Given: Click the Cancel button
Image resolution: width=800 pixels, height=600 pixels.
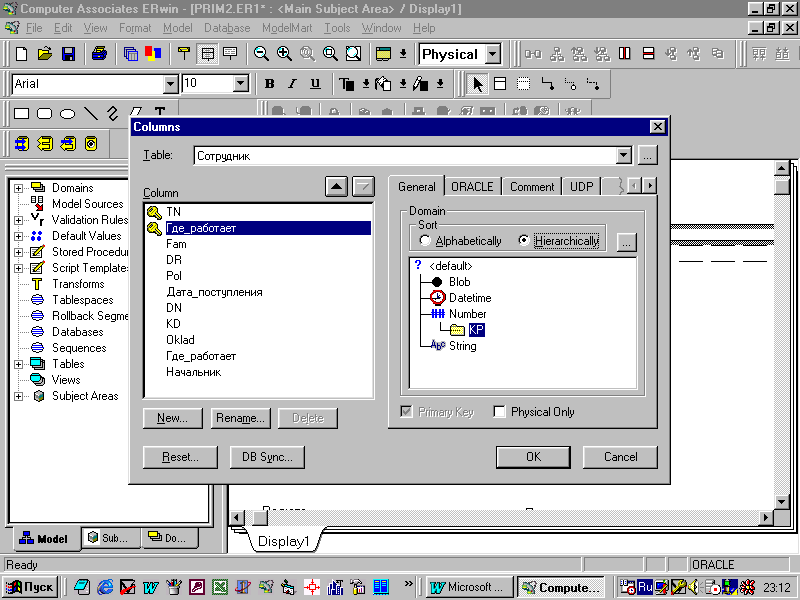Looking at the screenshot, I should pyautogui.click(x=620, y=457).
